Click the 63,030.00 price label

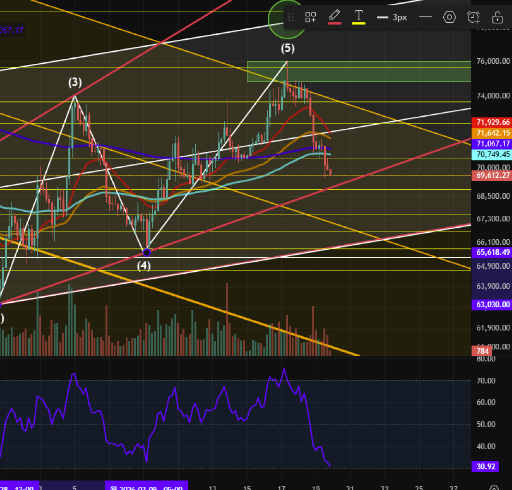[x=493, y=304]
